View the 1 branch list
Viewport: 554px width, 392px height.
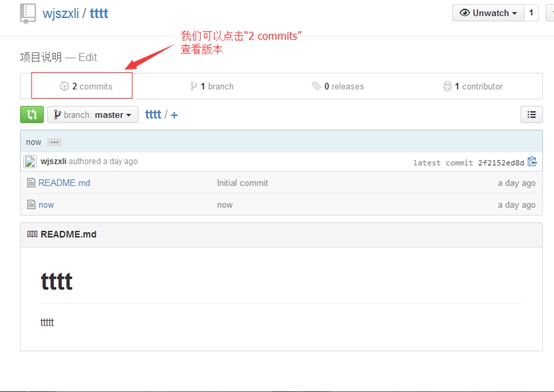coord(212,86)
